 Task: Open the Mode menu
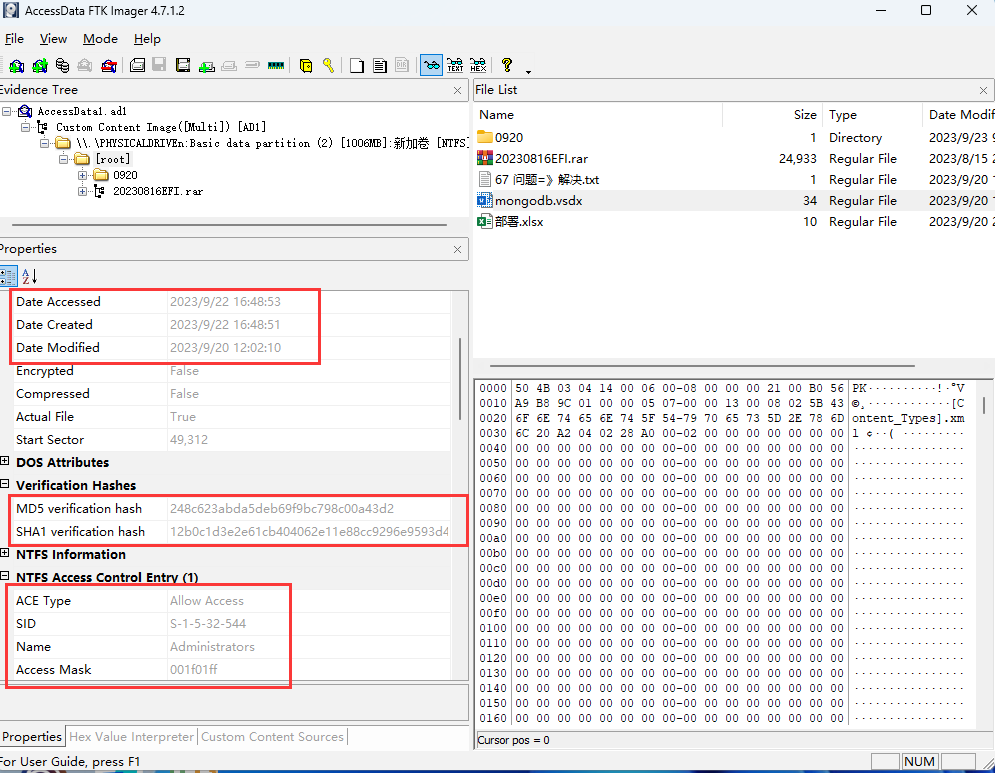[100, 39]
